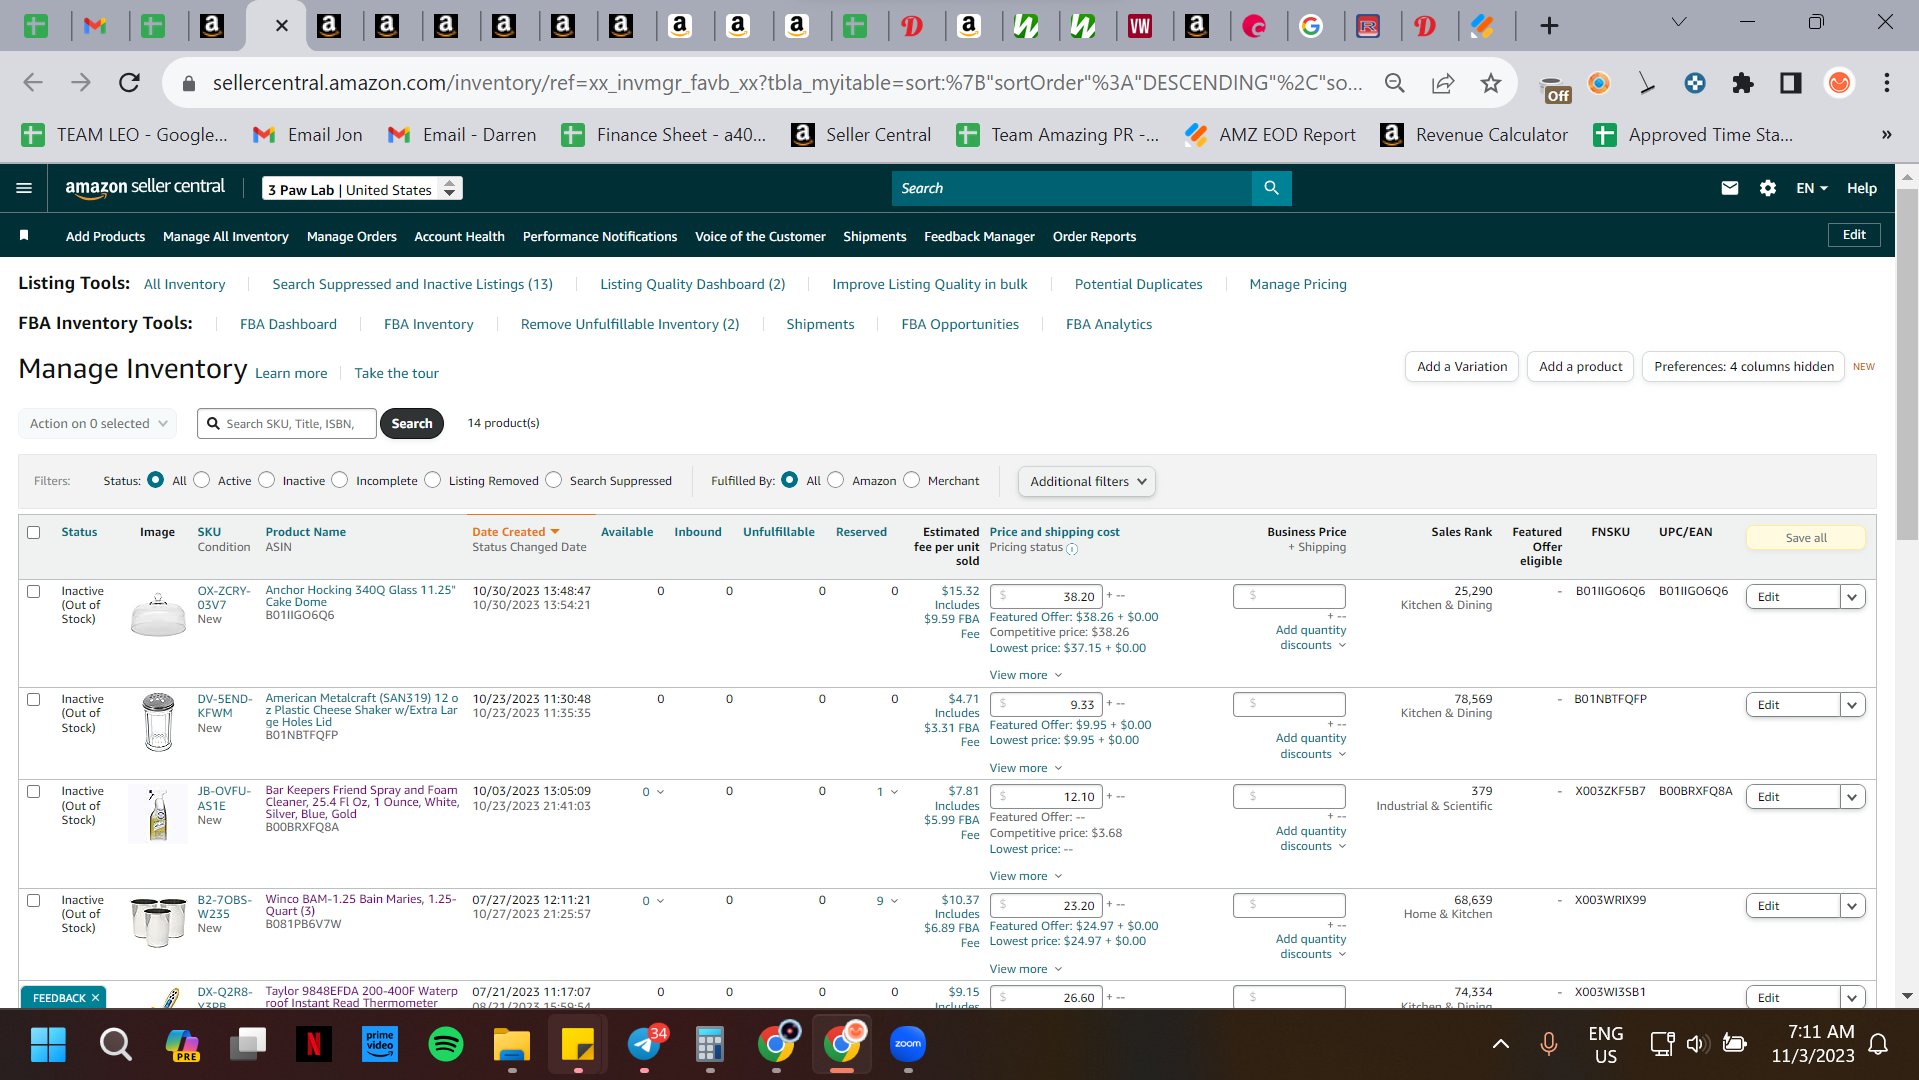
Task: Select the Search Suppressed status filter
Action: pos(554,480)
